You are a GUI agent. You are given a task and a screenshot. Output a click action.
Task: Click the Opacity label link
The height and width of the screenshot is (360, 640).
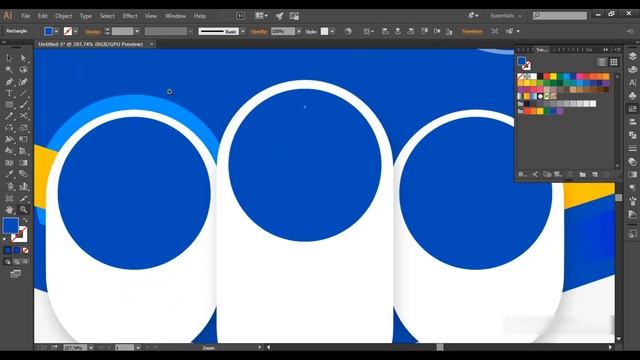(x=258, y=31)
